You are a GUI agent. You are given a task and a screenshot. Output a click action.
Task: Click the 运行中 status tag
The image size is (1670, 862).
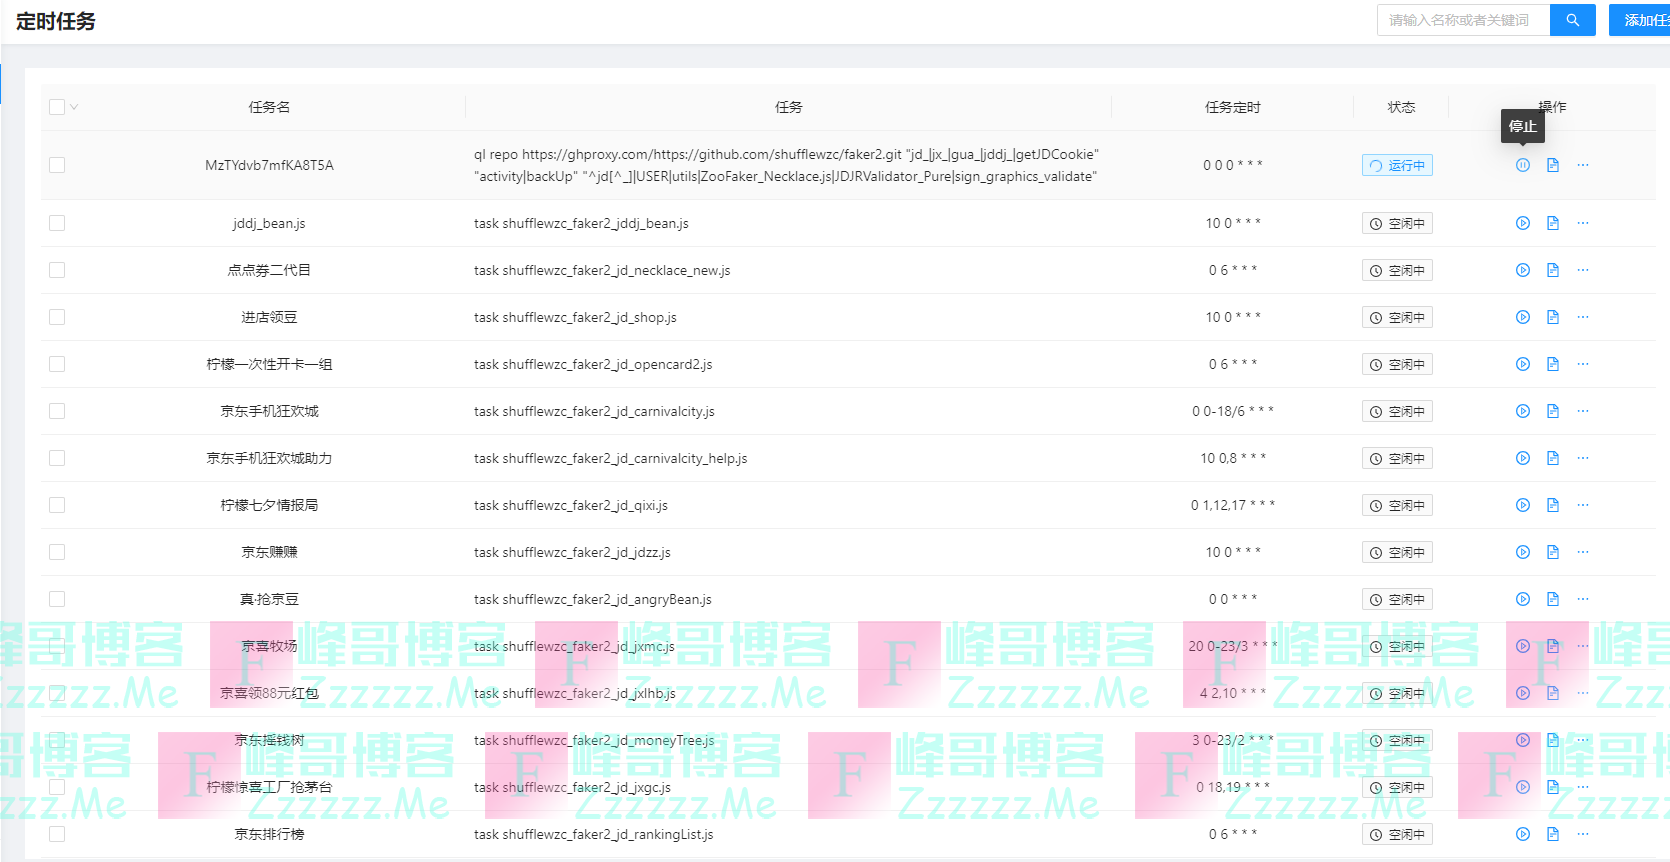click(x=1397, y=165)
